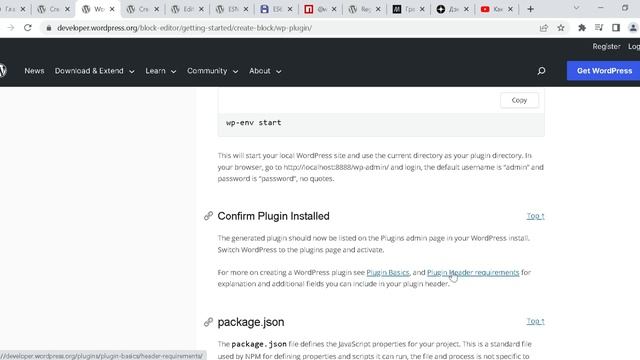Screen dimensions: 640x360
Task: Click the Register link
Action: (x=606, y=47)
